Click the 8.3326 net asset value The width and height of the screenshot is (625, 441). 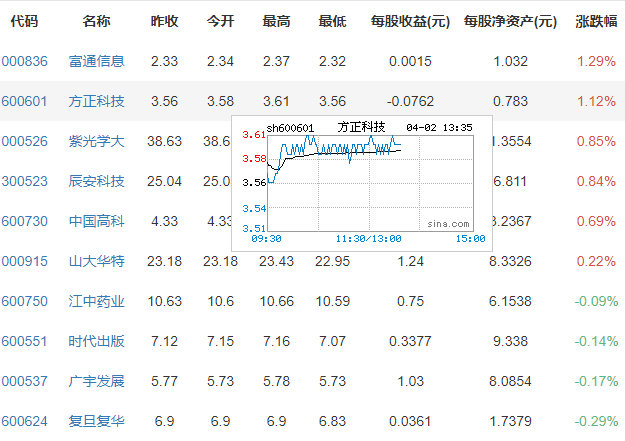coord(510,261)
